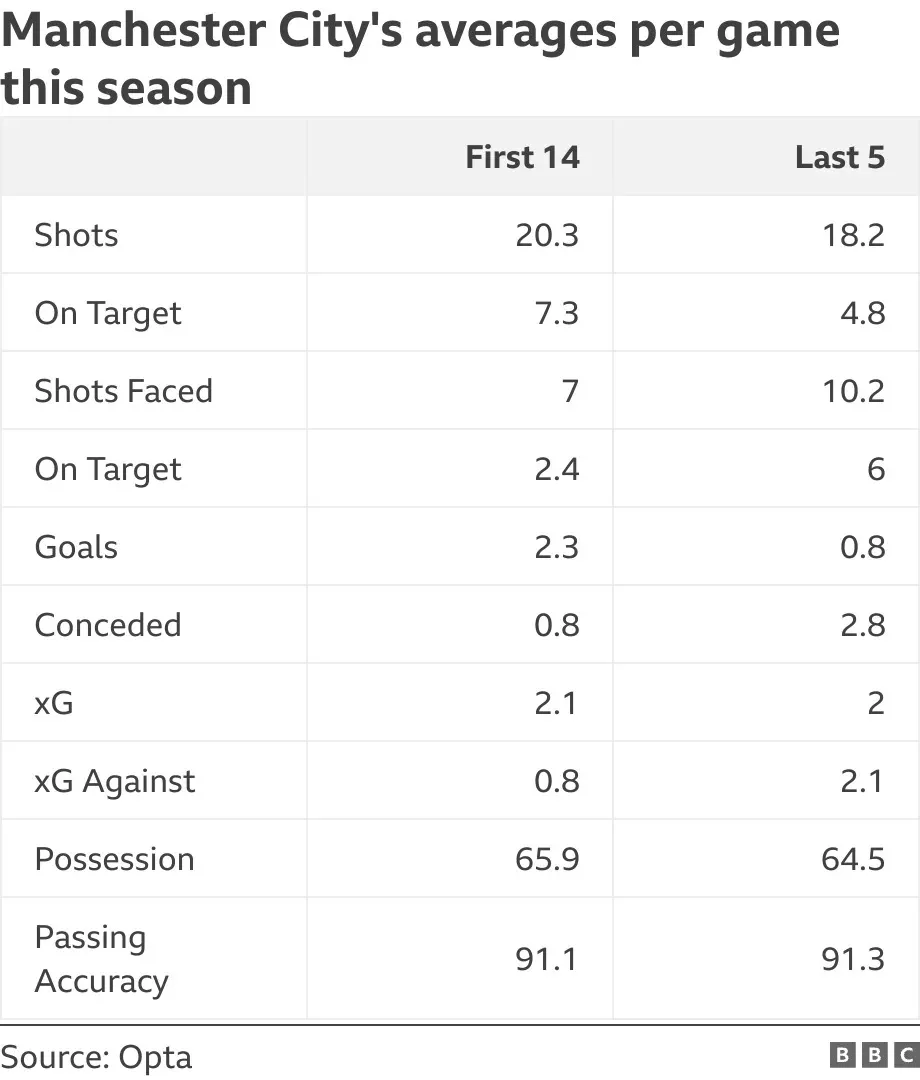
Task: Click the Shots Faced row label
Action: point(124,391)
